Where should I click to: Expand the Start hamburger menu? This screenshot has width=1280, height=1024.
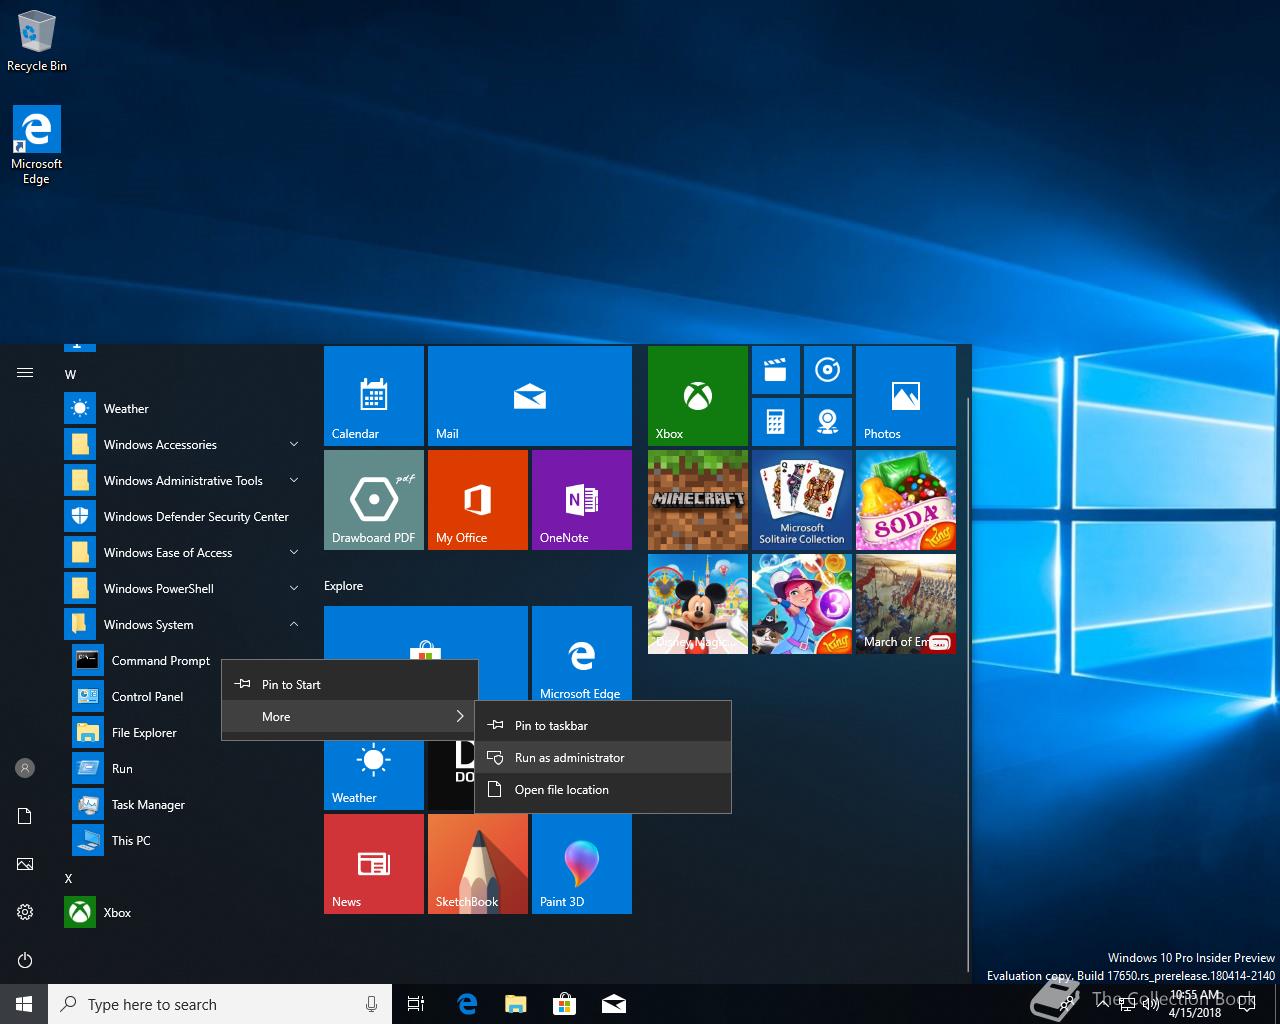[x=25, y=373]
